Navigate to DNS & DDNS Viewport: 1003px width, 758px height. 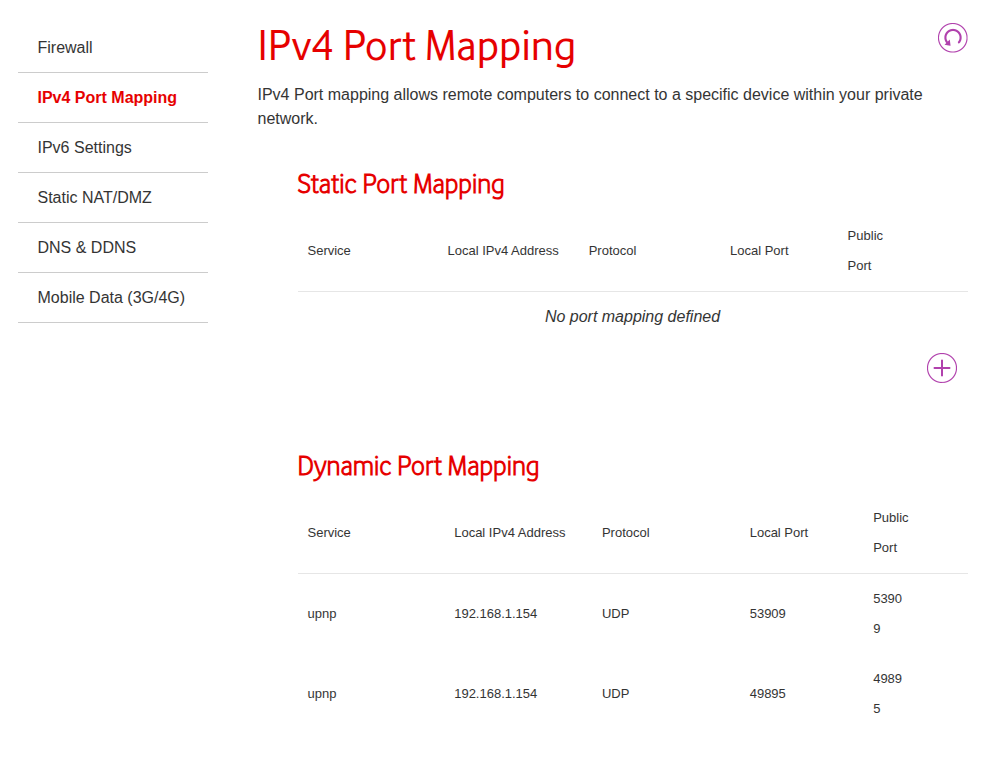pos(87,248)
